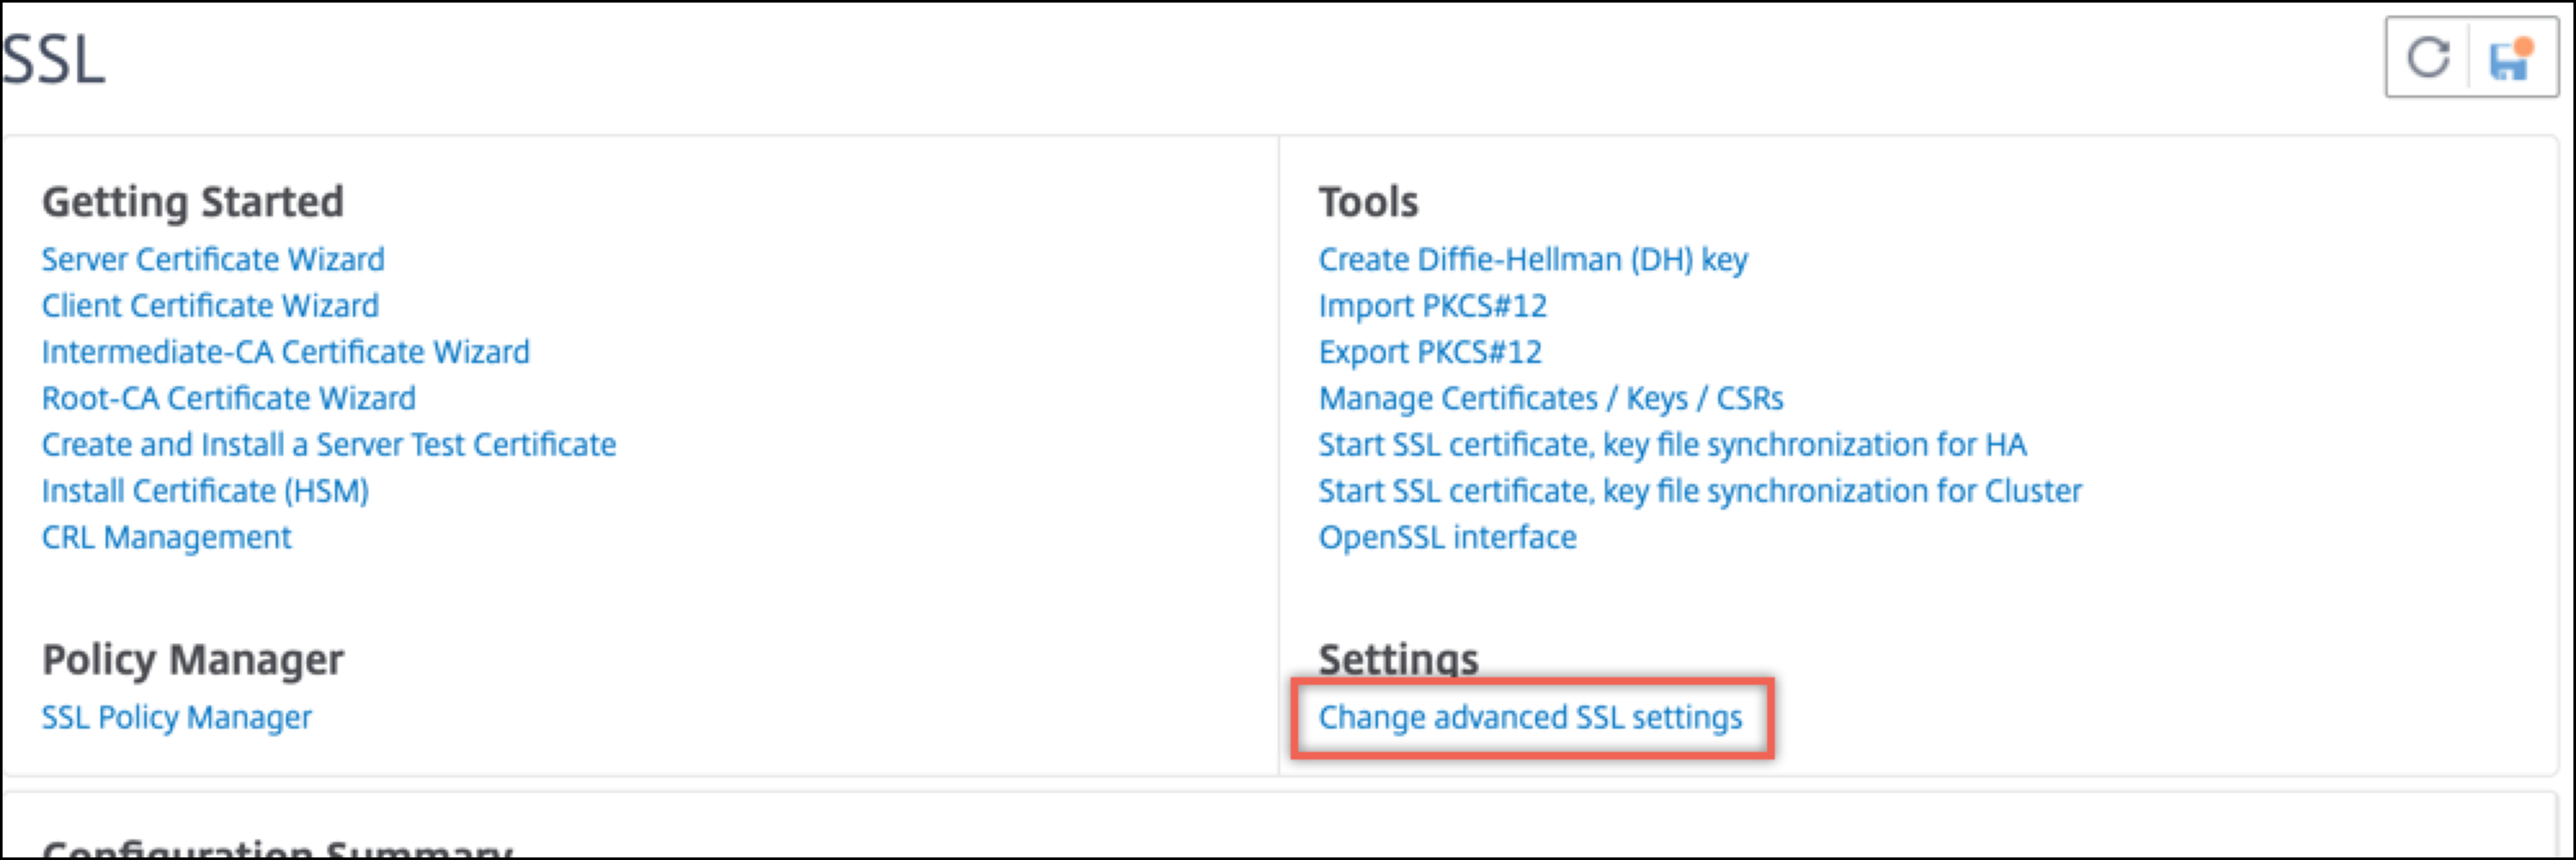Click the Tools heading
2576x860 pixels.
click(x=1369, y=202)
